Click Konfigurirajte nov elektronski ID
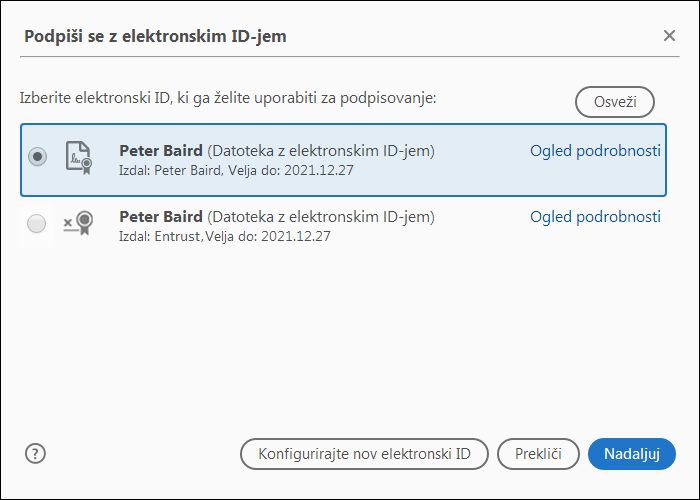Image resolution: width=700 pixels, height=500 pixels. point(364,453)
